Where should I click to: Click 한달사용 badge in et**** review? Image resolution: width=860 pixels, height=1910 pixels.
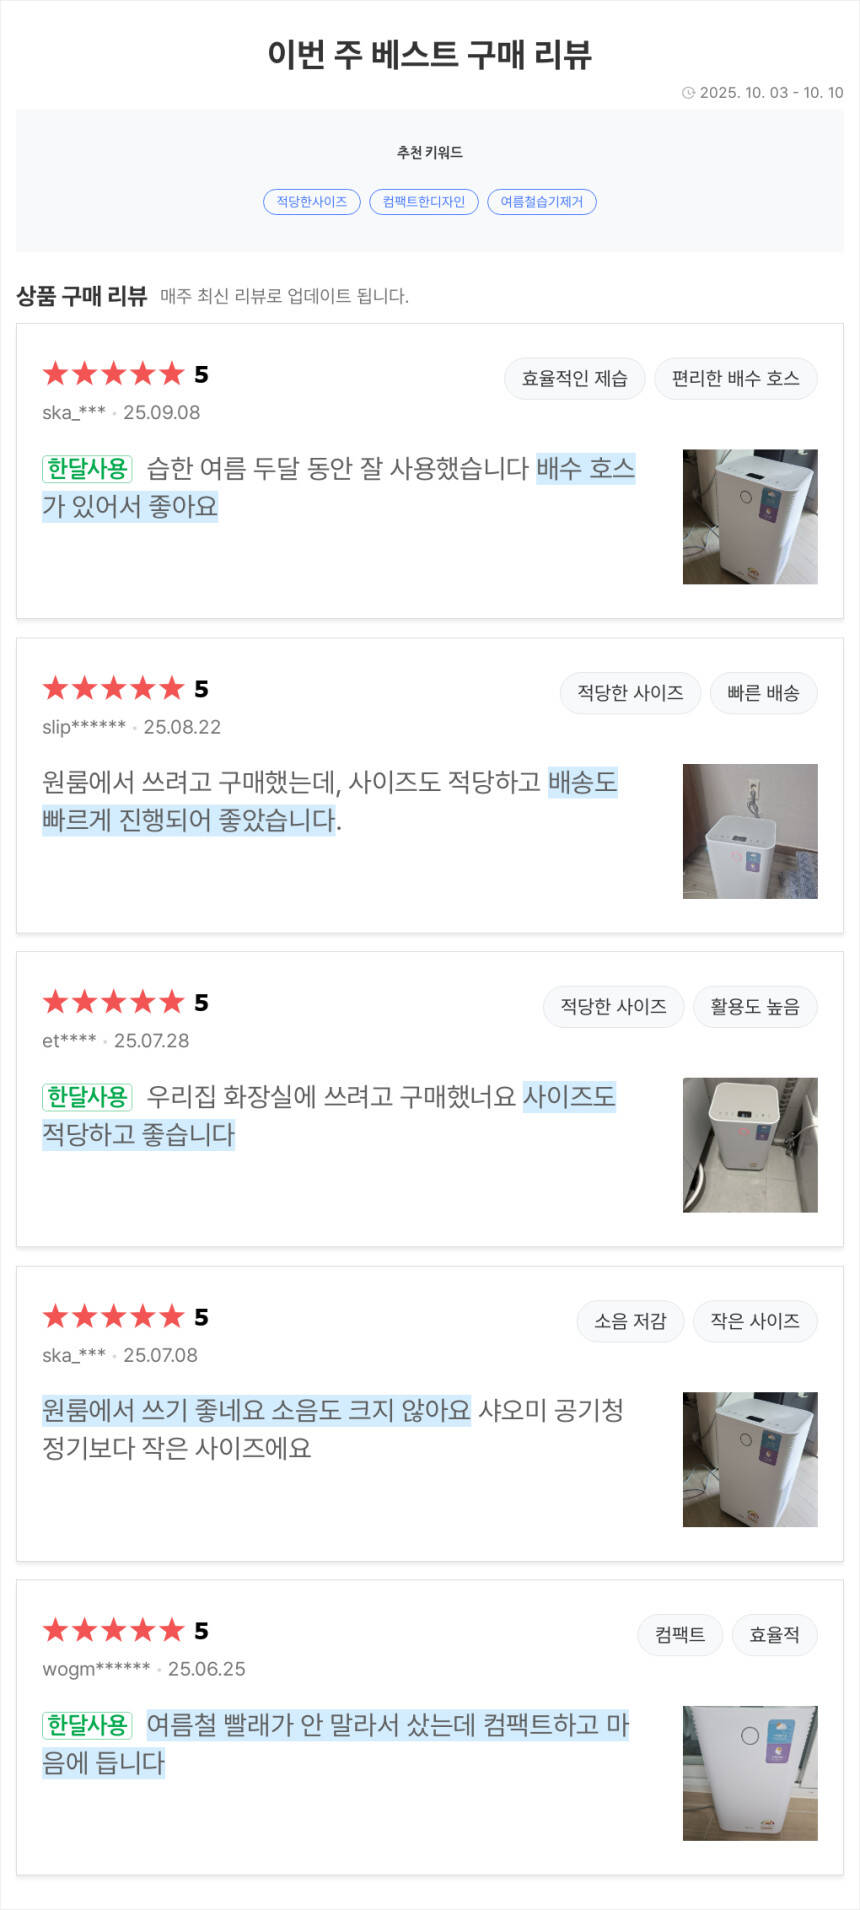pyautogui.click(x=87, y=1097)
